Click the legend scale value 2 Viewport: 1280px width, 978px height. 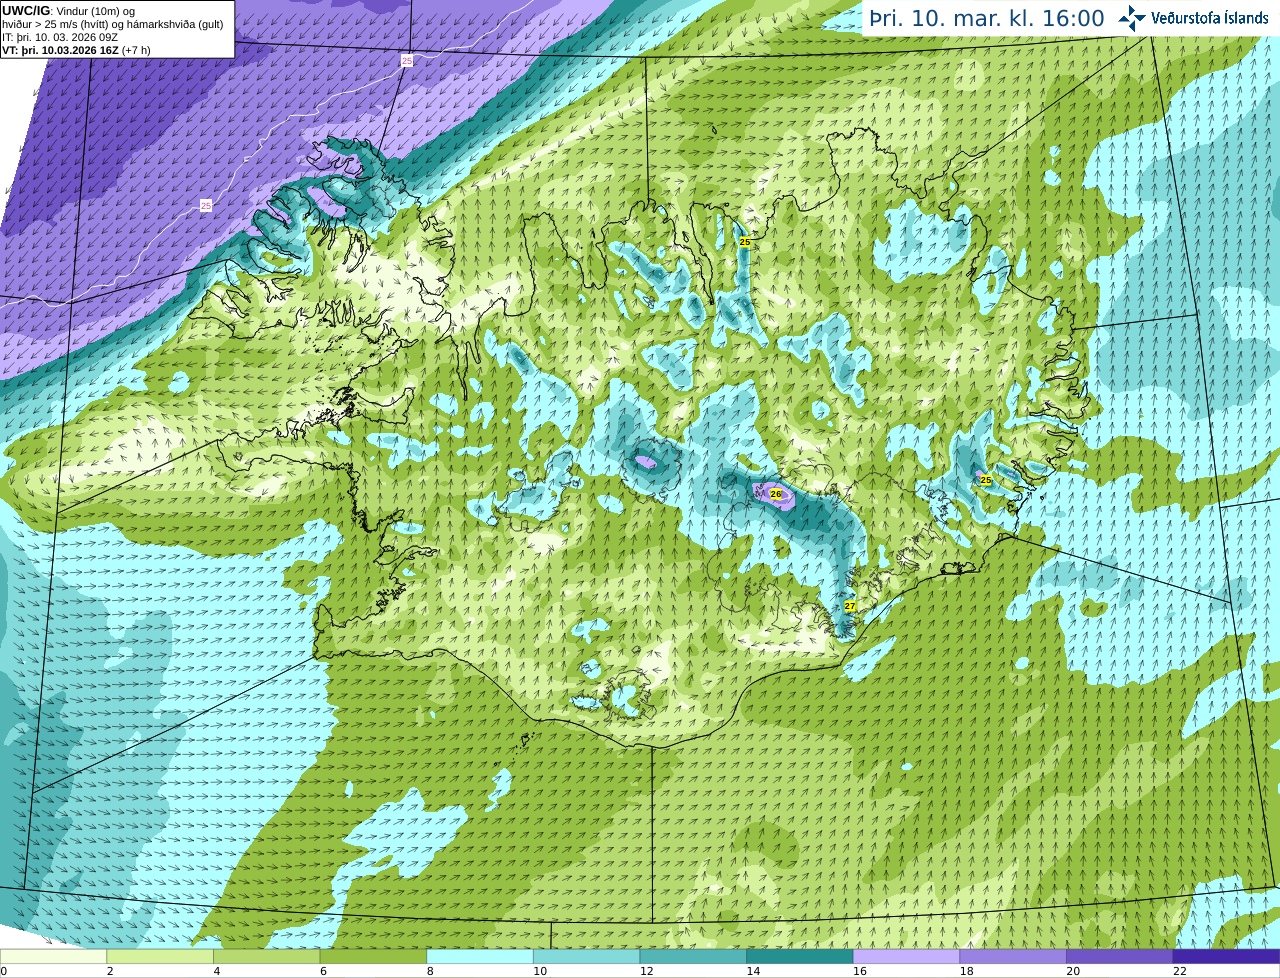tap(110, 971)
